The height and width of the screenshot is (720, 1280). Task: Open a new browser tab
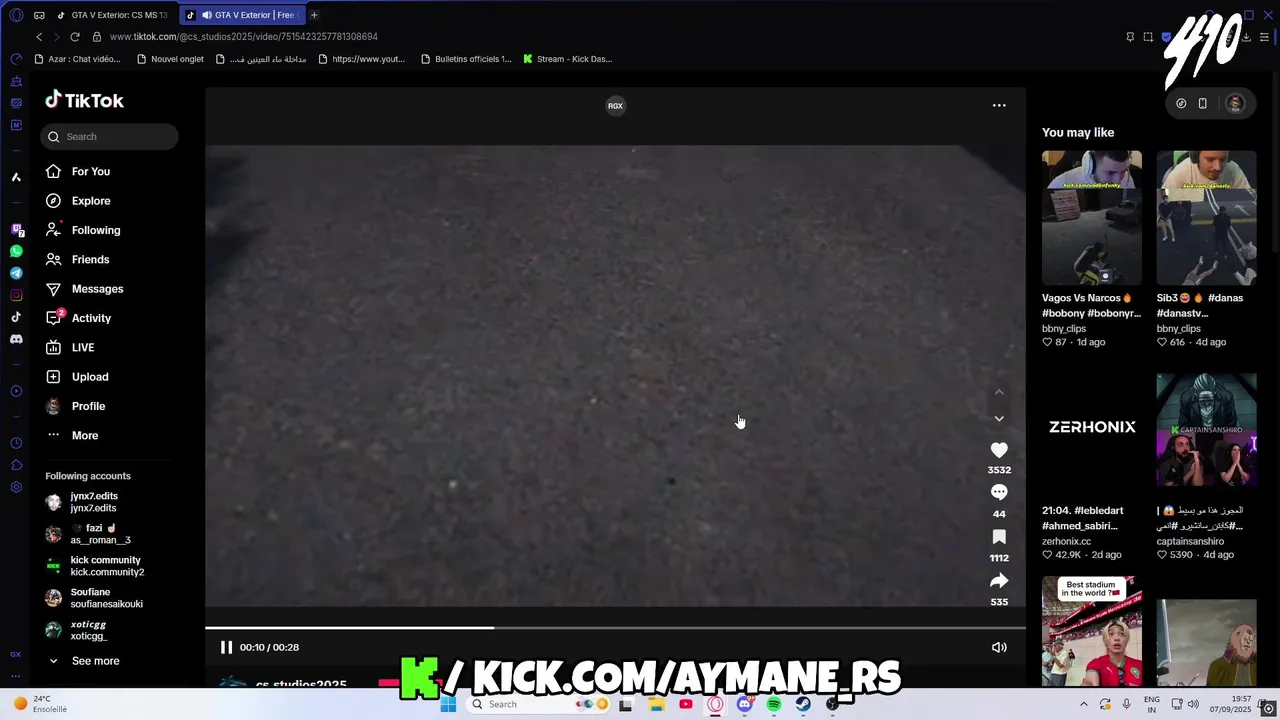pos(314,15)
